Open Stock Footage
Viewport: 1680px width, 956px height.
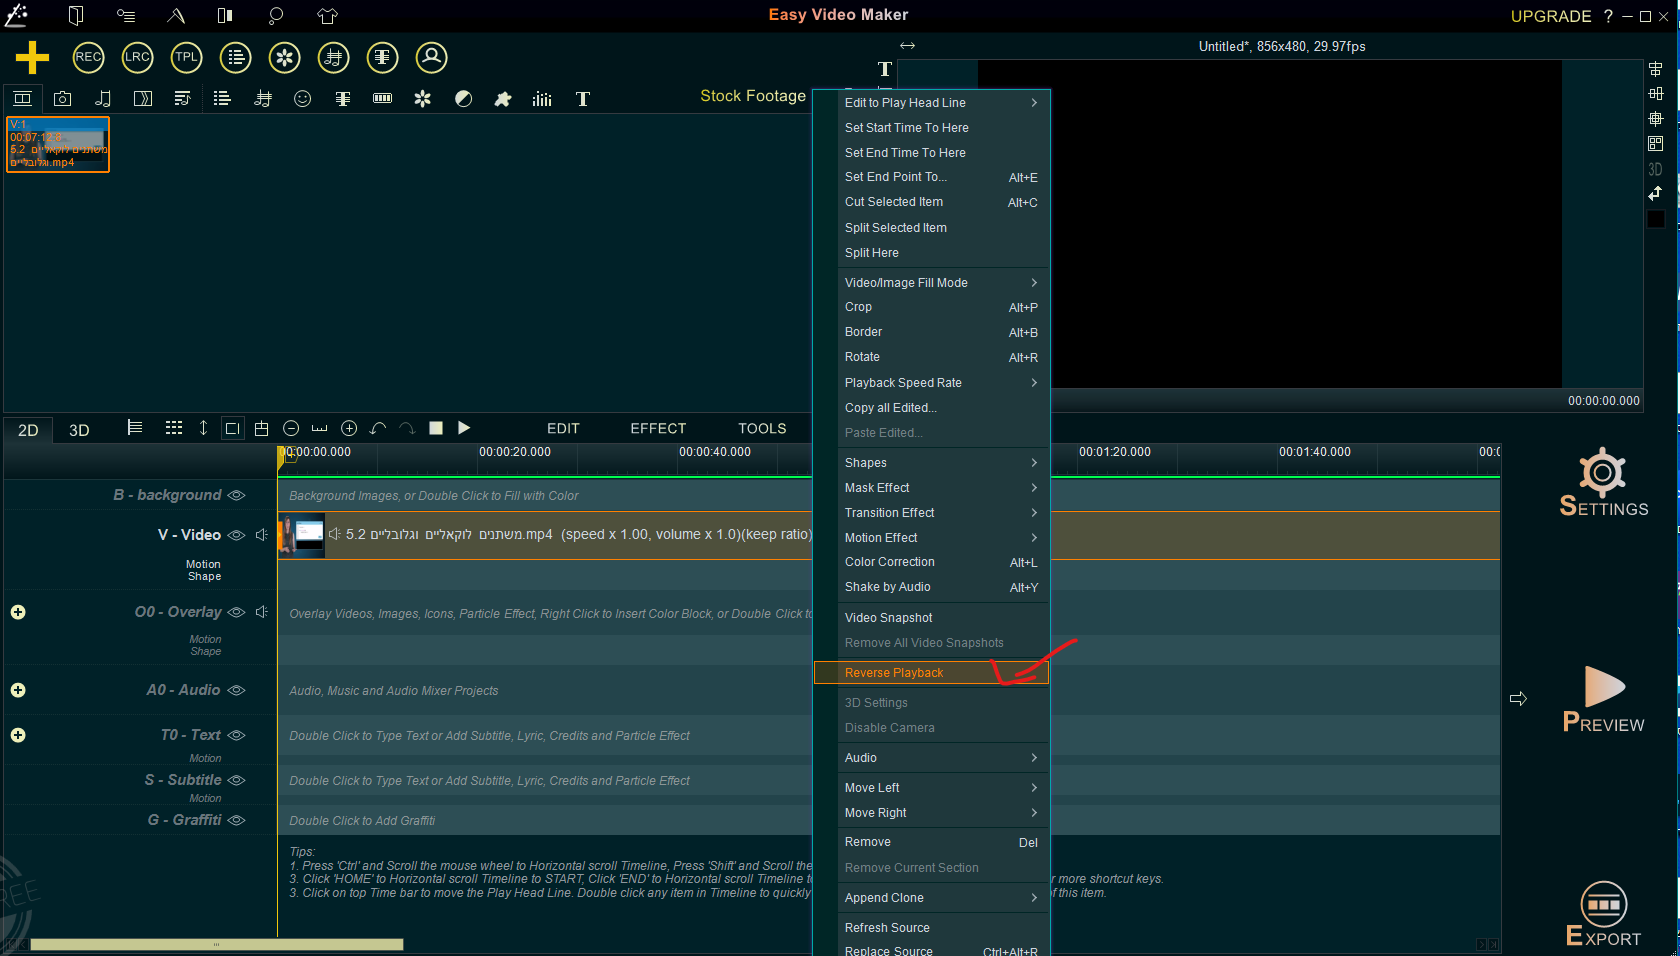pyautogui.click(x=753, y=96)
